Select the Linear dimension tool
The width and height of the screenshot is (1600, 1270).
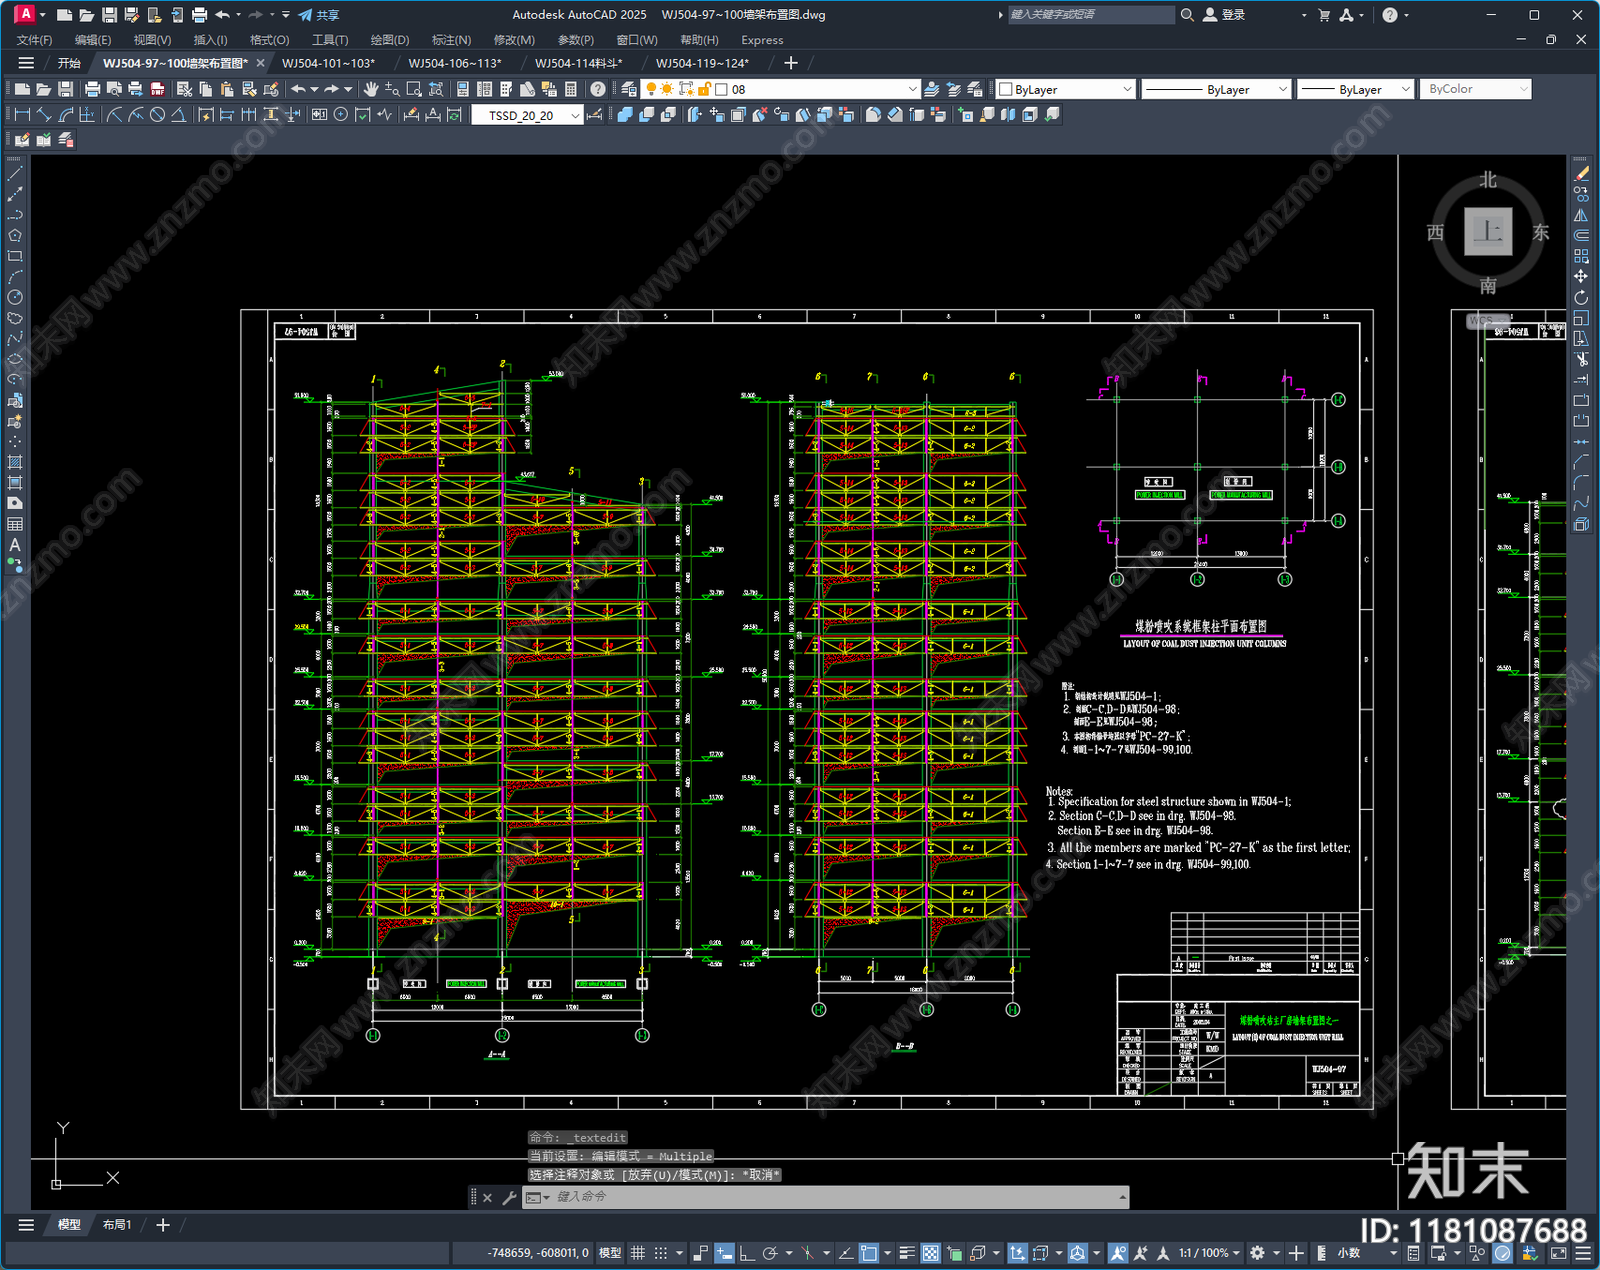click(22, 115)
